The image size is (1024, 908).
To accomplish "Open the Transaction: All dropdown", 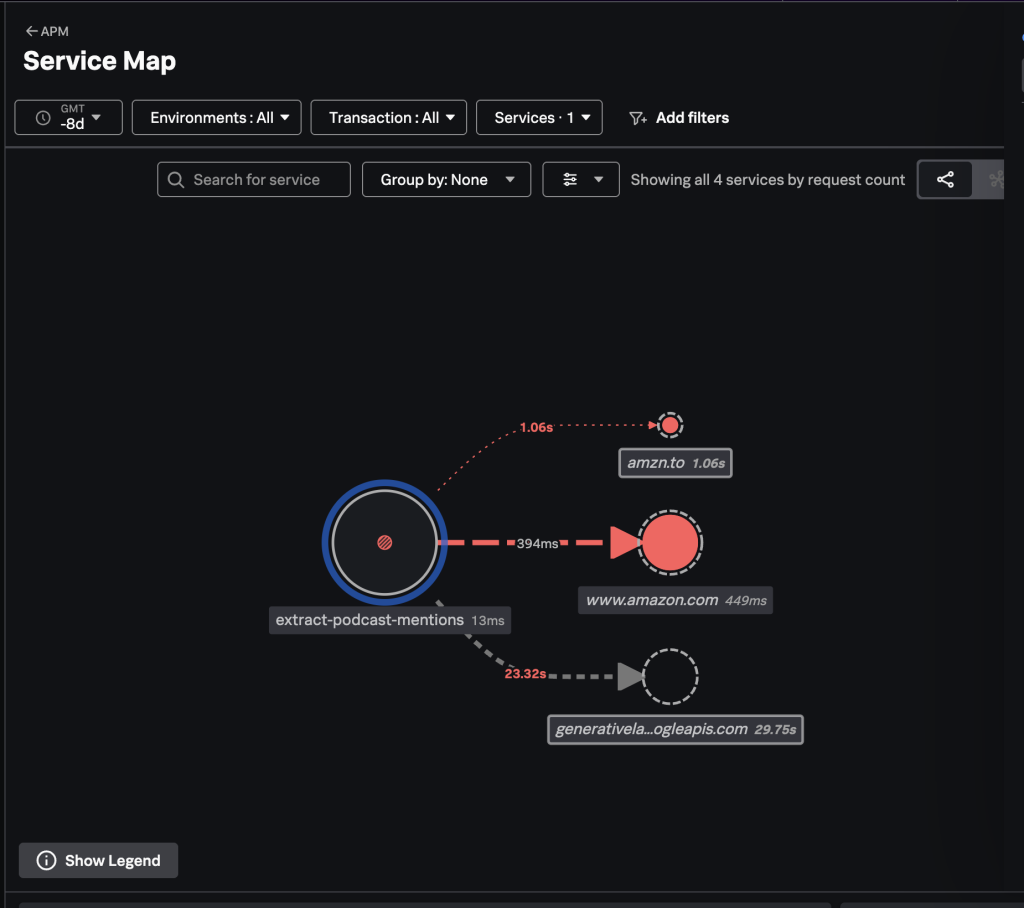I will (389, 118).
